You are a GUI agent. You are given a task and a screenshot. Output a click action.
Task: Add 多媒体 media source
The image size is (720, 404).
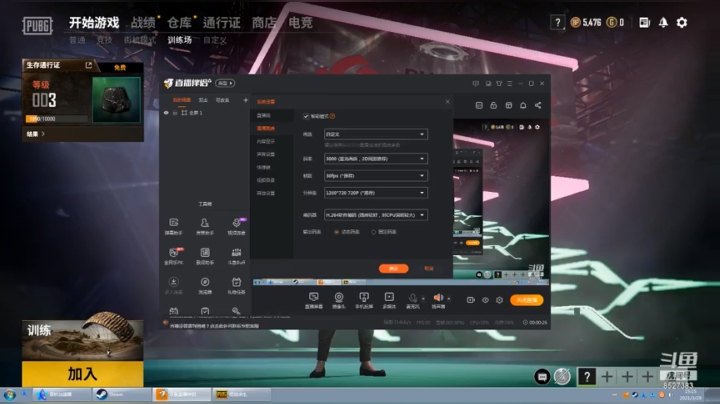[x=389, y=300]
